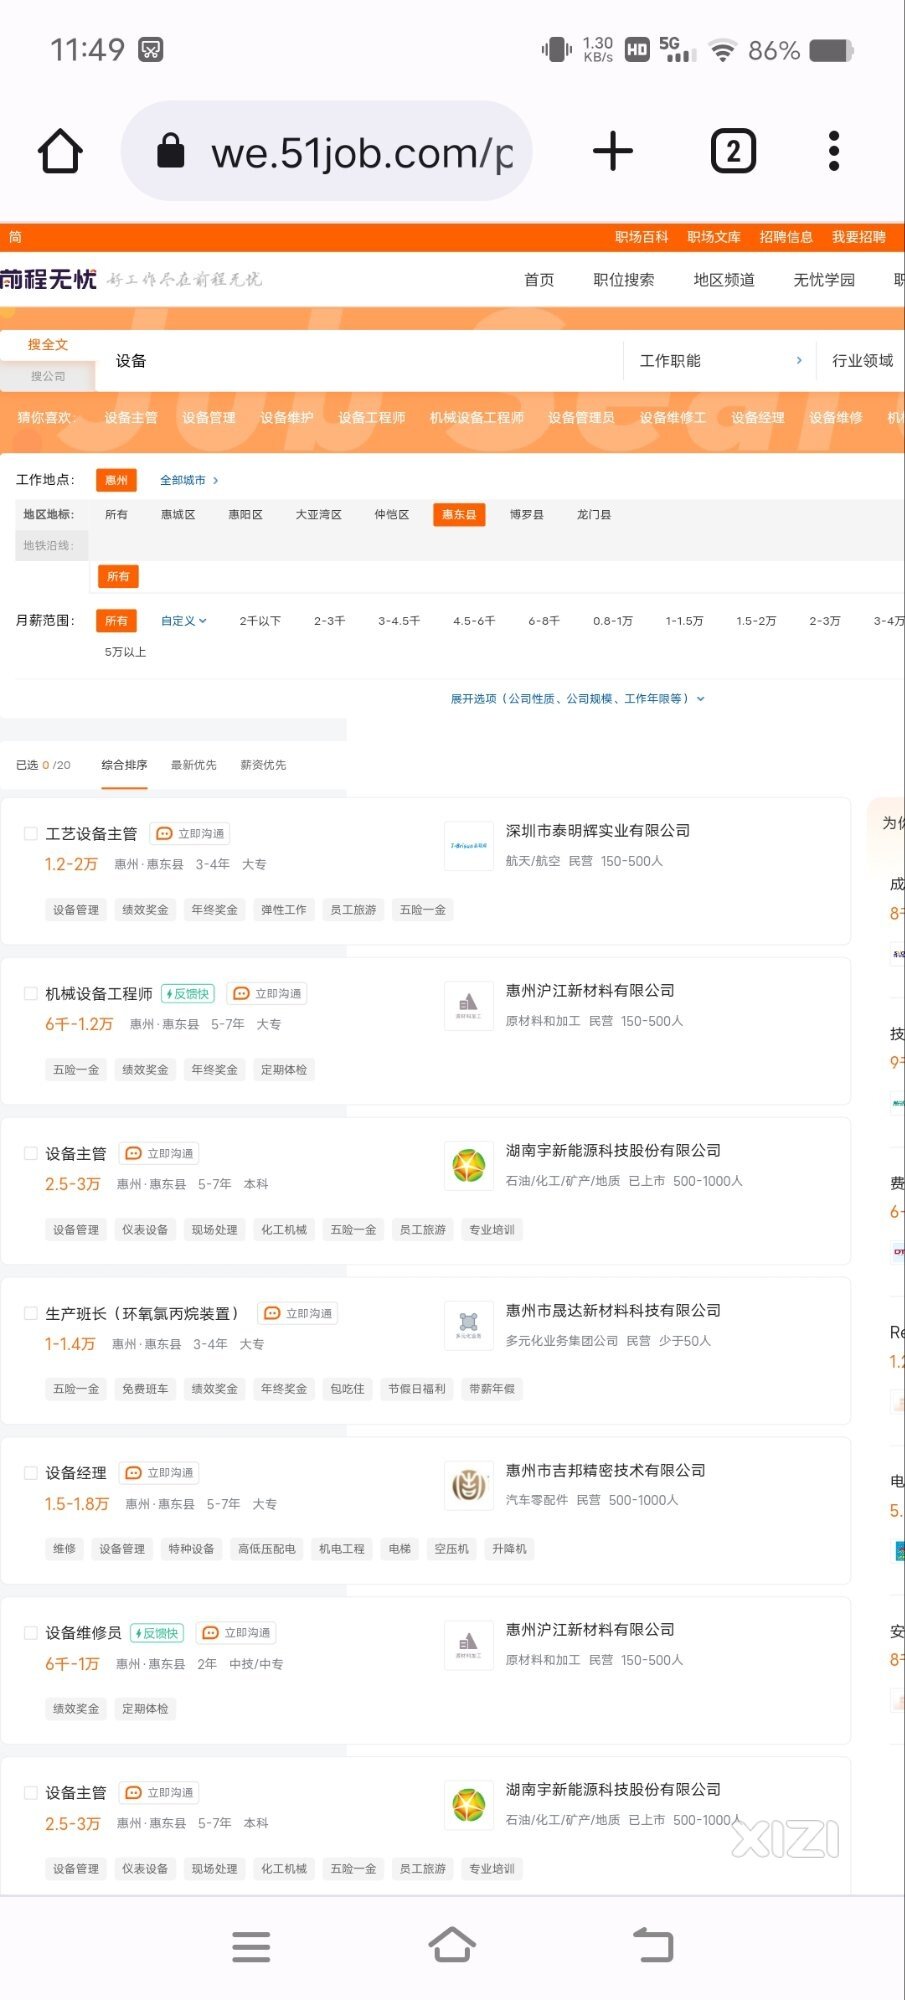
Task: Open 职位搜索 navigation item
Action: (624, 280)
